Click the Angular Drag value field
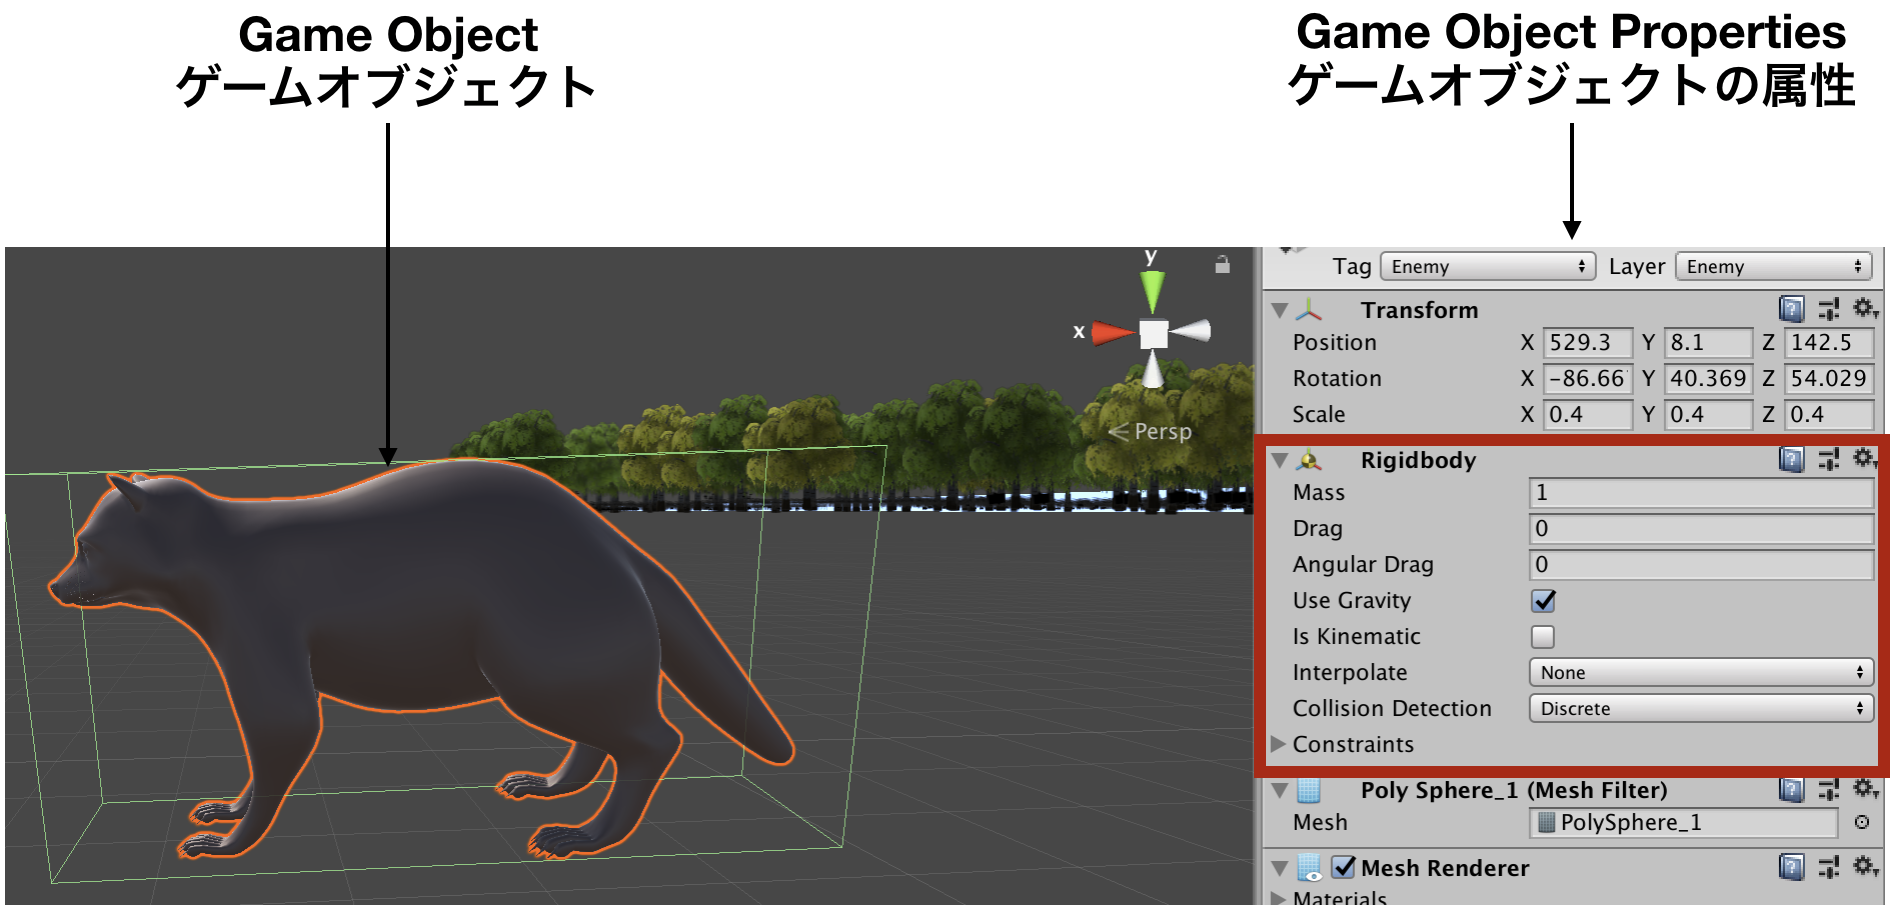The width and height of the screenshot is (1900, 910). click(1701, 564)
